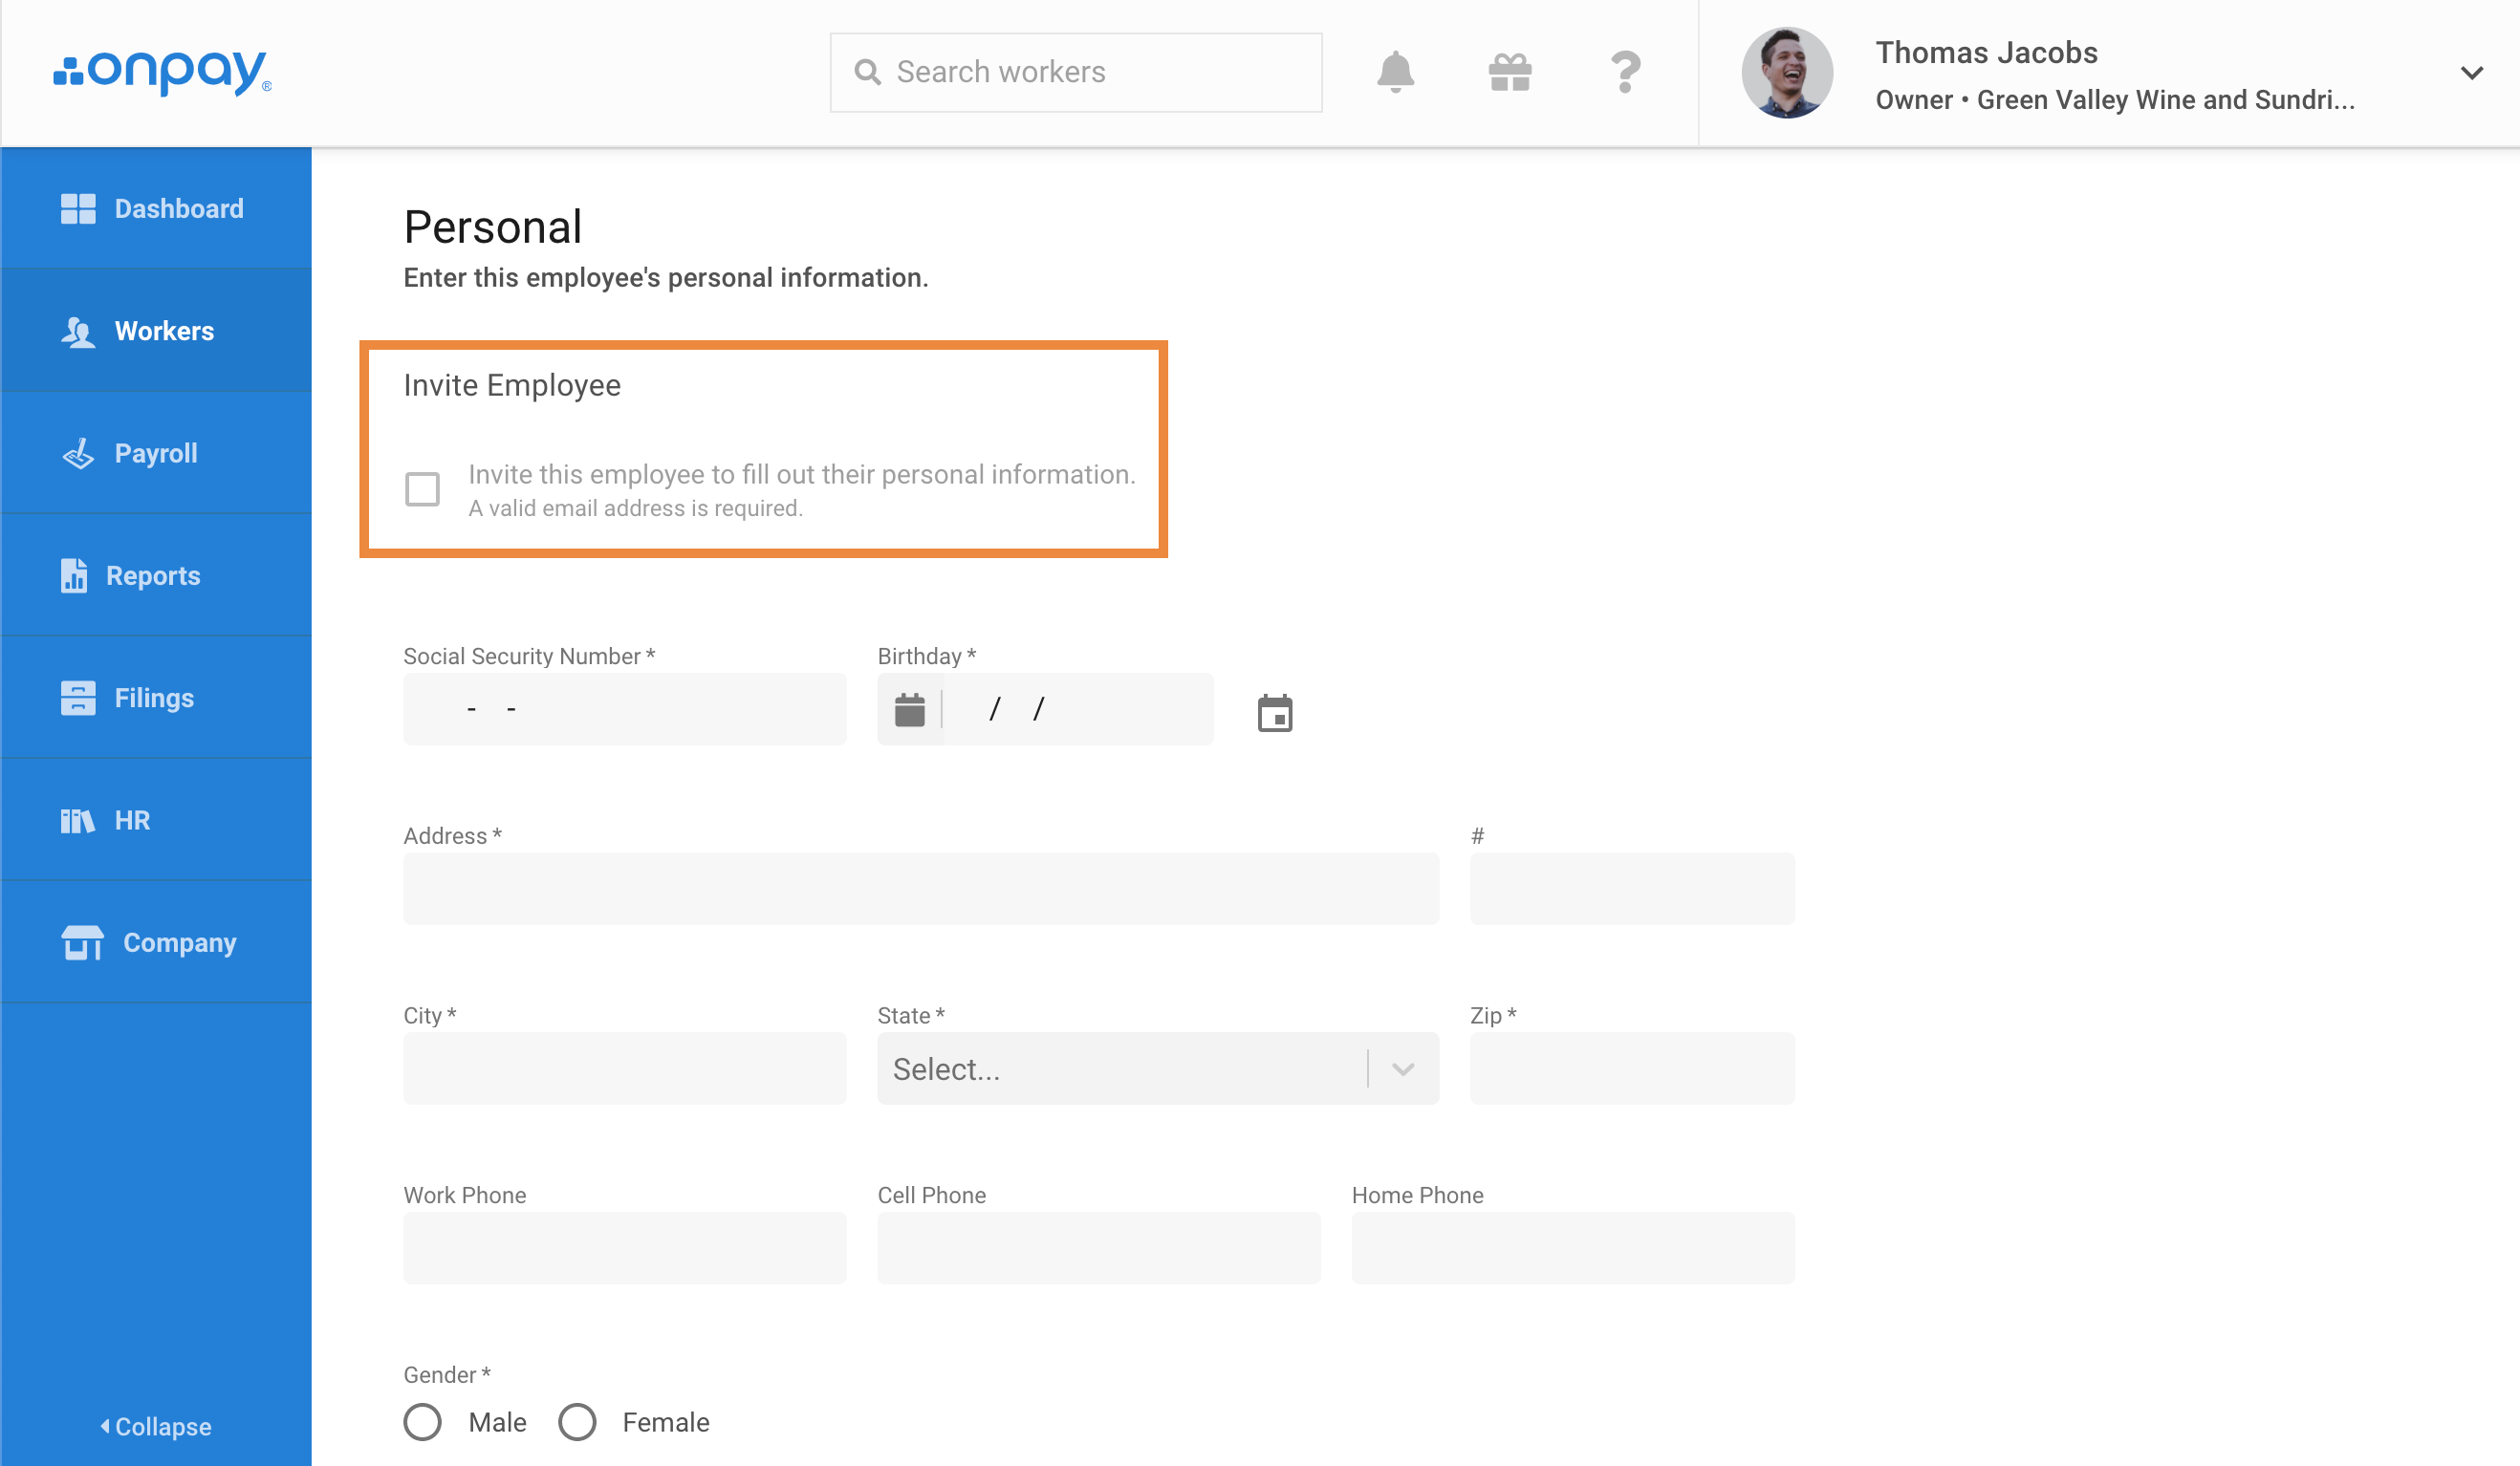Open the Filings section
The width and height of the screenshot is (2520, 1466).
pos(156,698)
